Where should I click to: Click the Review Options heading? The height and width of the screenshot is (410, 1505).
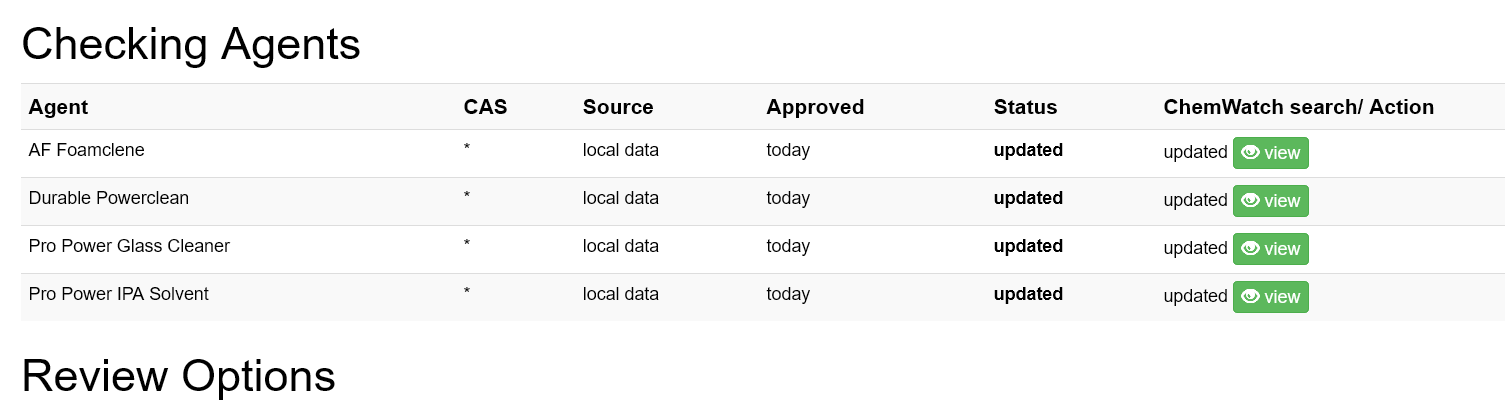[178, 376]
